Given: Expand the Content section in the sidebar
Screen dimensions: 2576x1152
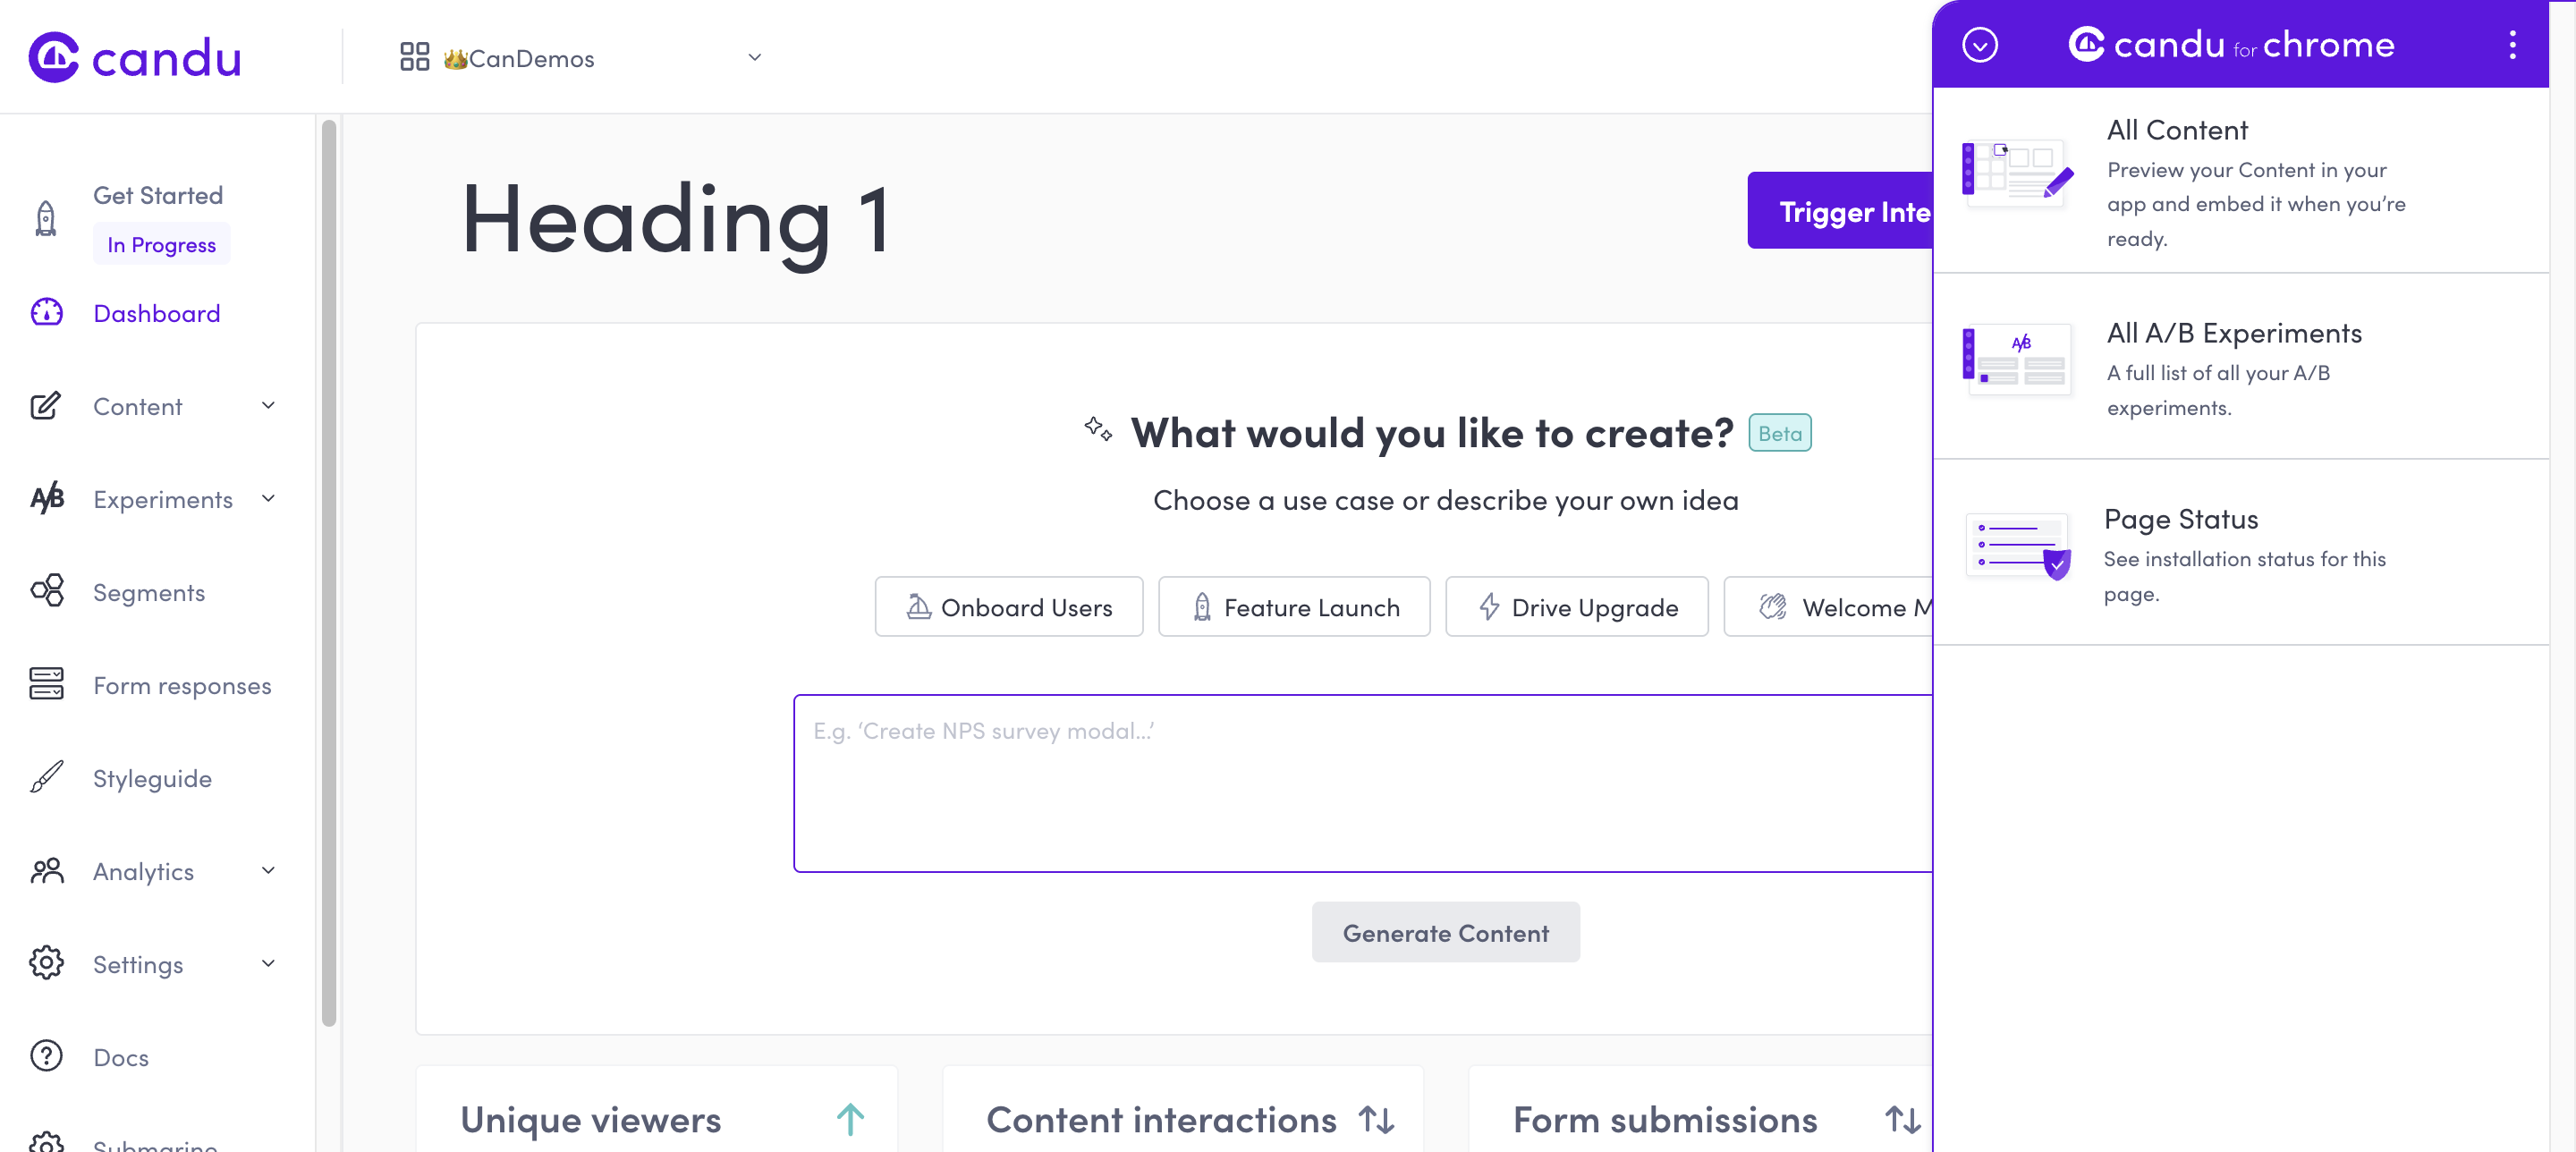Looking at the screenshot, I should coord(267,406).
